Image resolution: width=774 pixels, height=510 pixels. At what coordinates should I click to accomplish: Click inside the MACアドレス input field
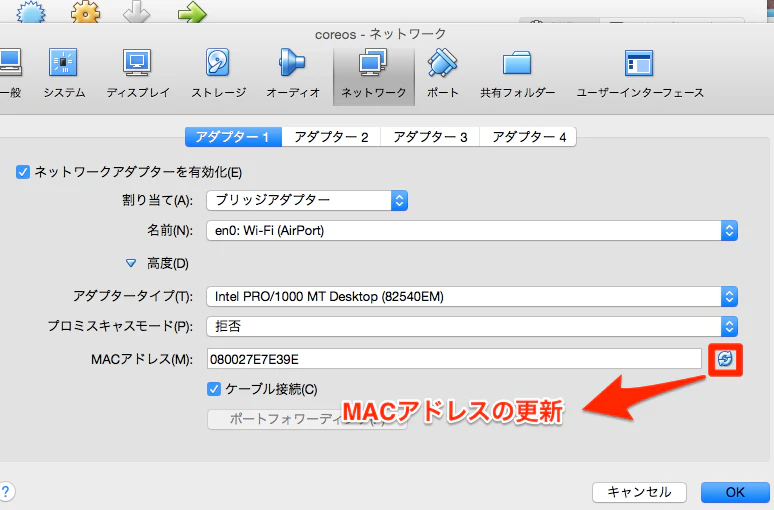(x=454, y=359)
